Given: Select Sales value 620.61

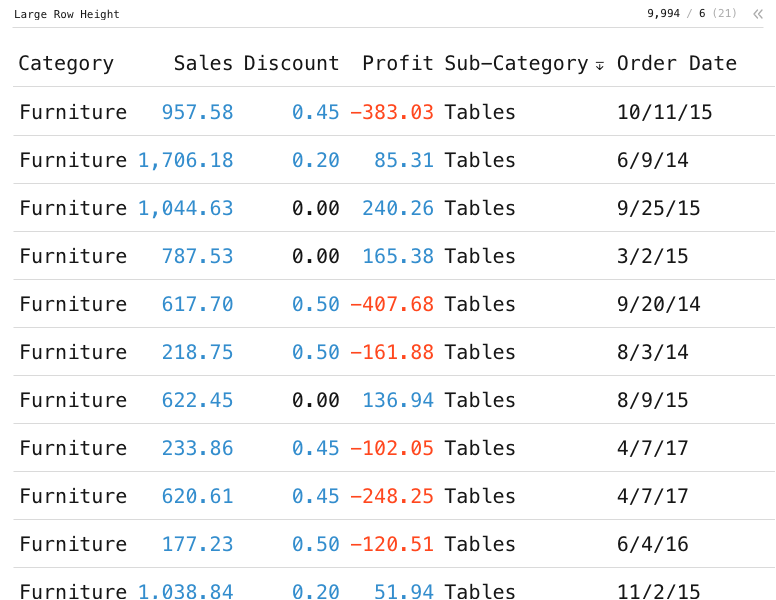Looking at the screenshot, I should coord(197,496).
